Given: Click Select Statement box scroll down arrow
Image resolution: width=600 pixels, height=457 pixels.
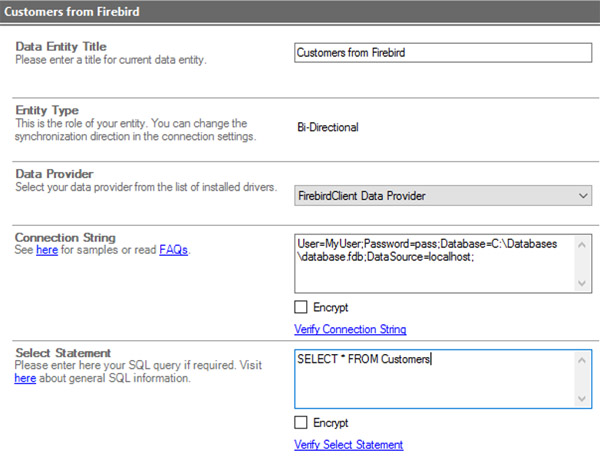Looking at the screenshot, I should point(584,398).
